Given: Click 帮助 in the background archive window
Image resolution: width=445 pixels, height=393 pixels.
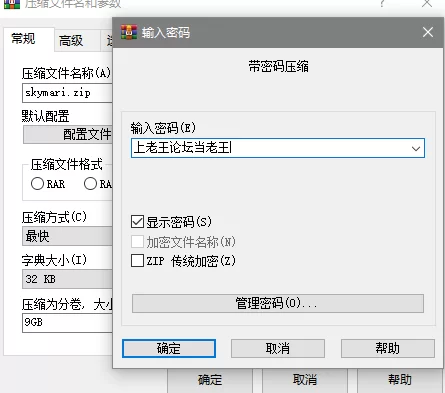Looking at the screenshot, I should click(x=400, y=380).
